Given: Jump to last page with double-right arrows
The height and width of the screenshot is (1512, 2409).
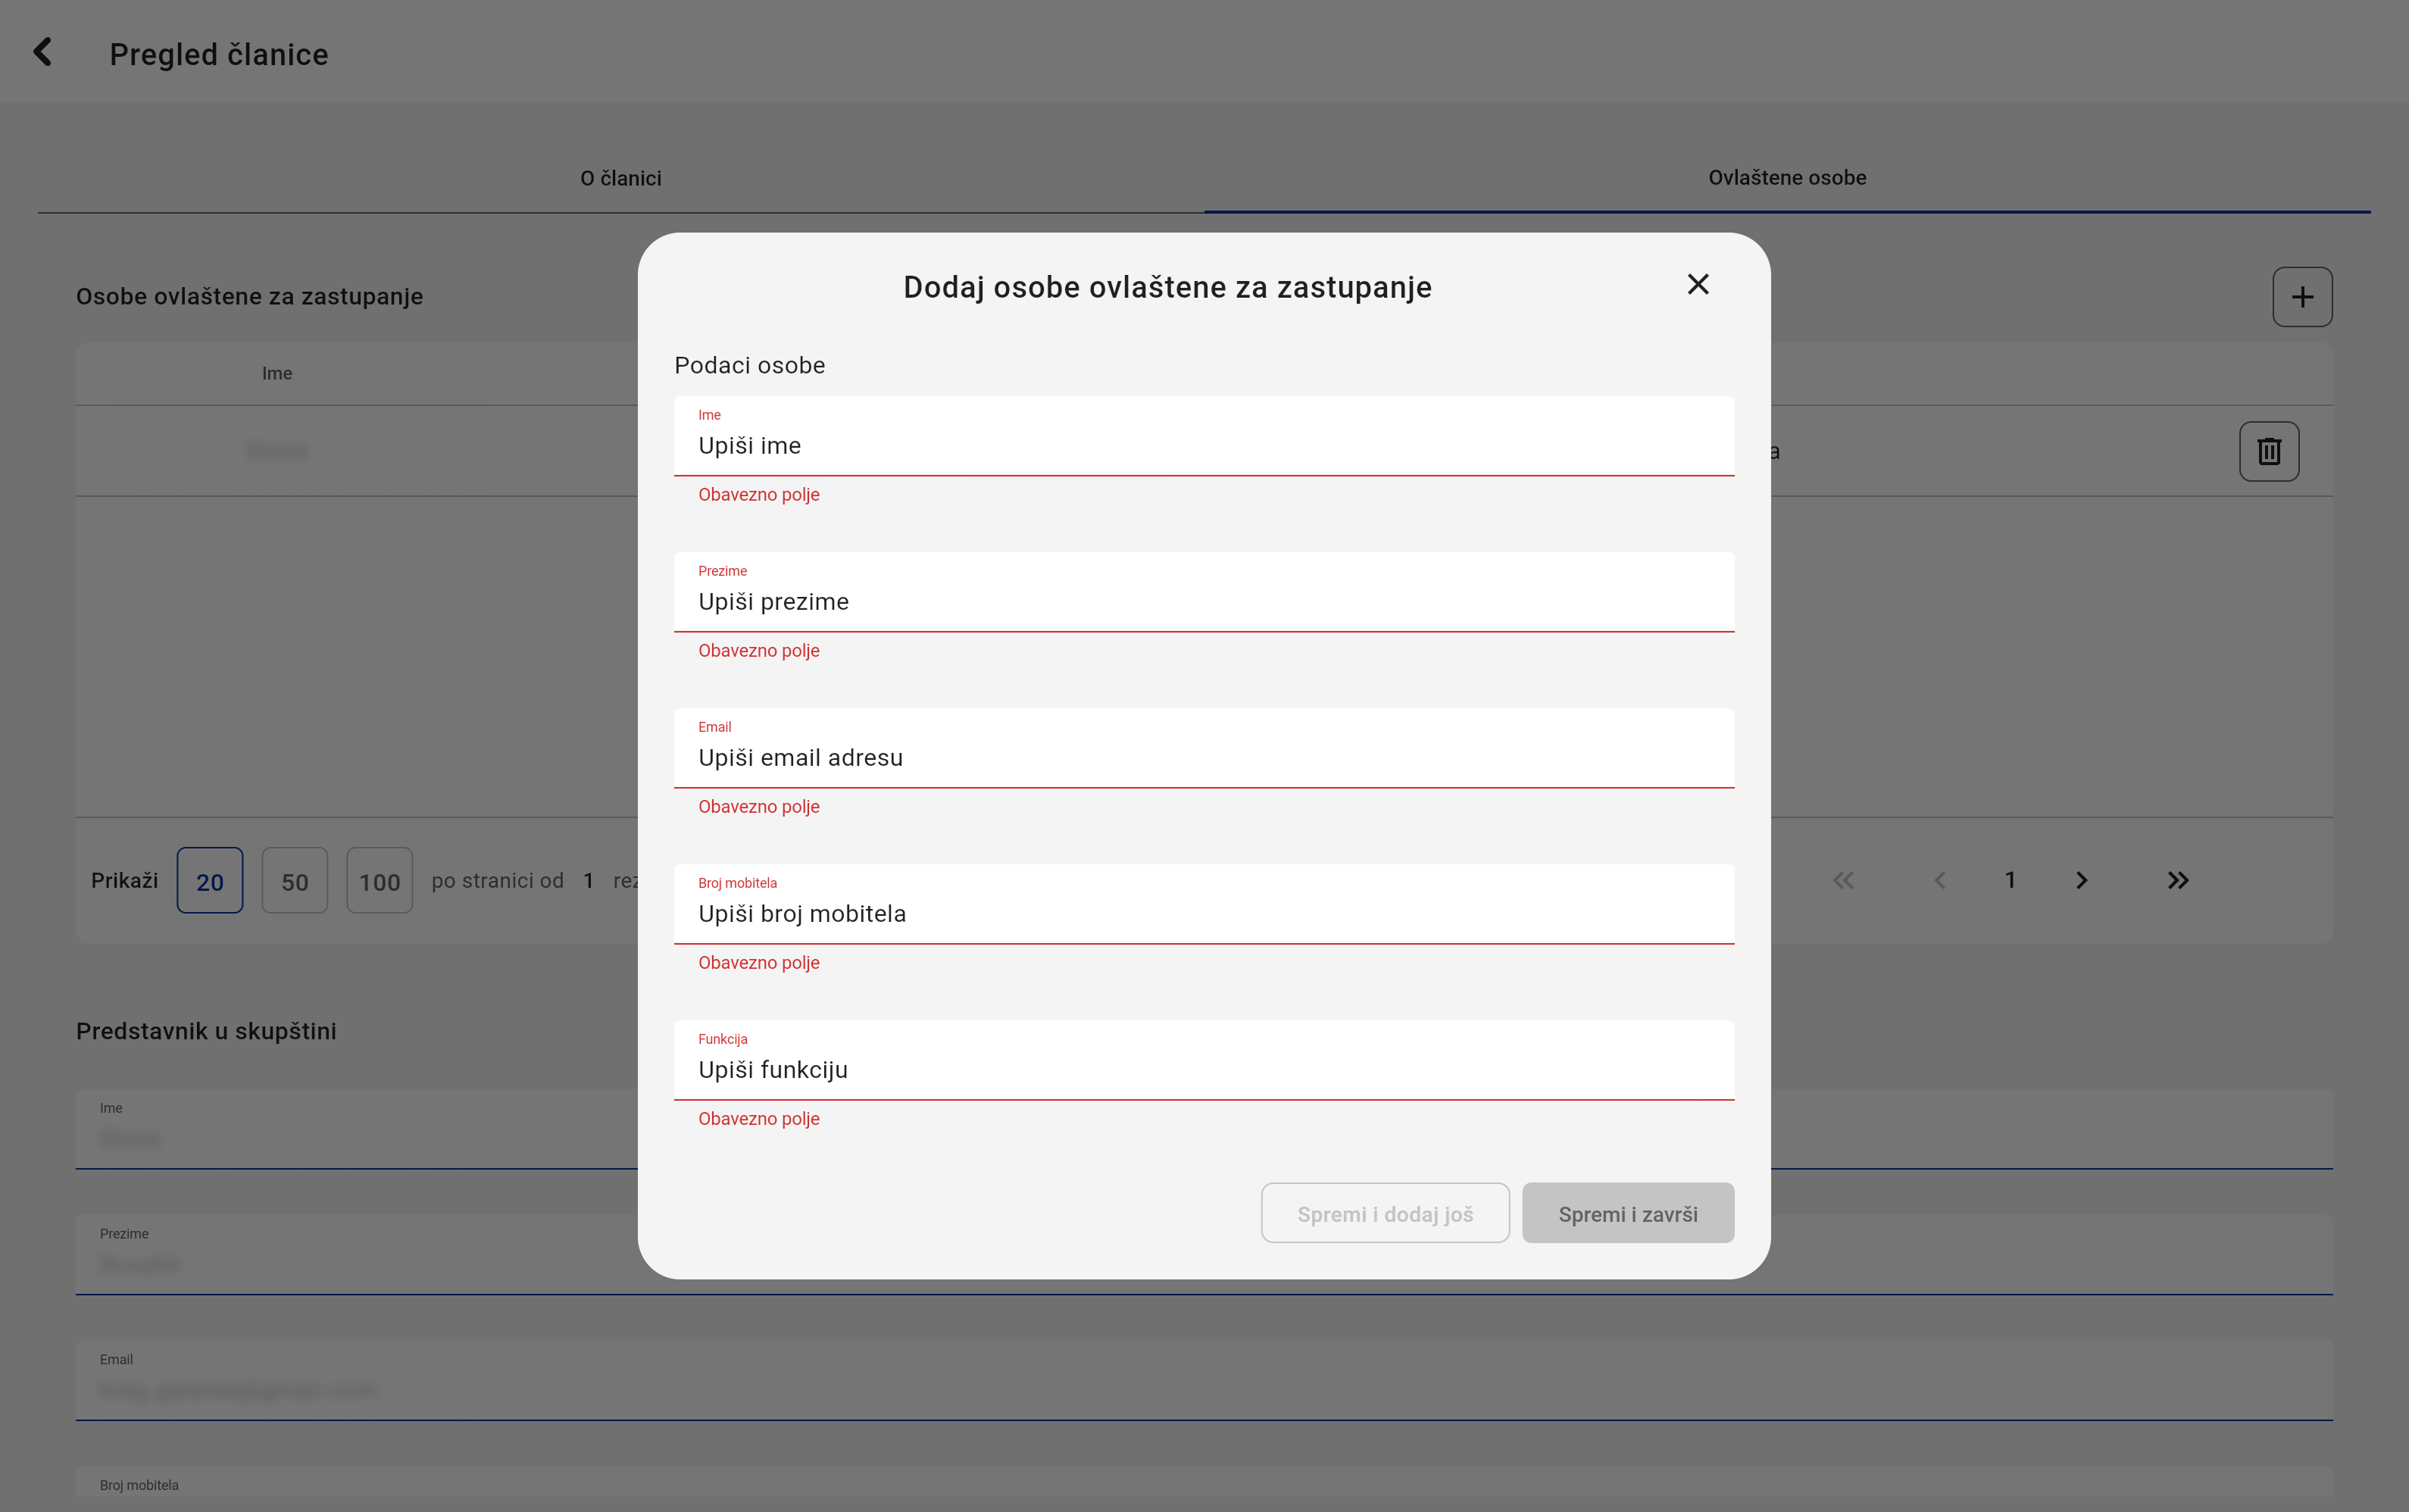Looking at the screenshot, I should 2177,880.
